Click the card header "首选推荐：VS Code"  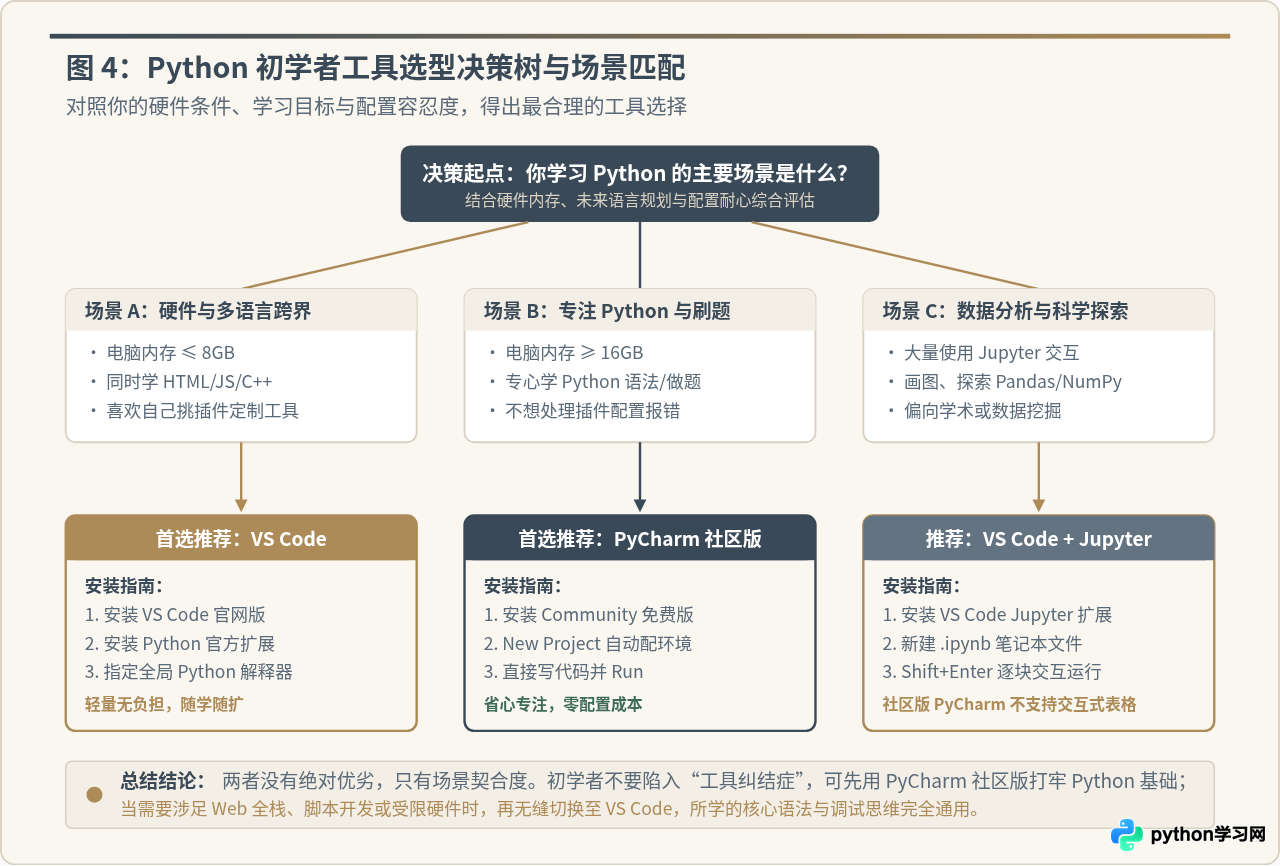(x=241, y=538)
